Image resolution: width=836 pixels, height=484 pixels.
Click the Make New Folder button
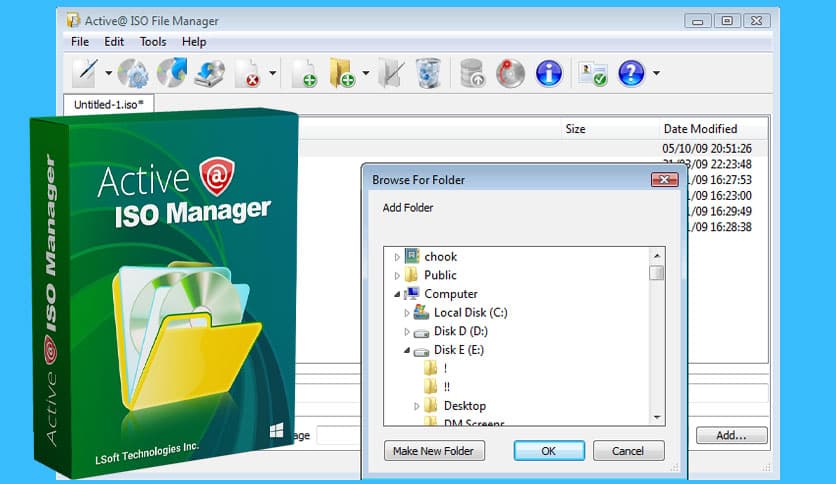pos(433,451)
